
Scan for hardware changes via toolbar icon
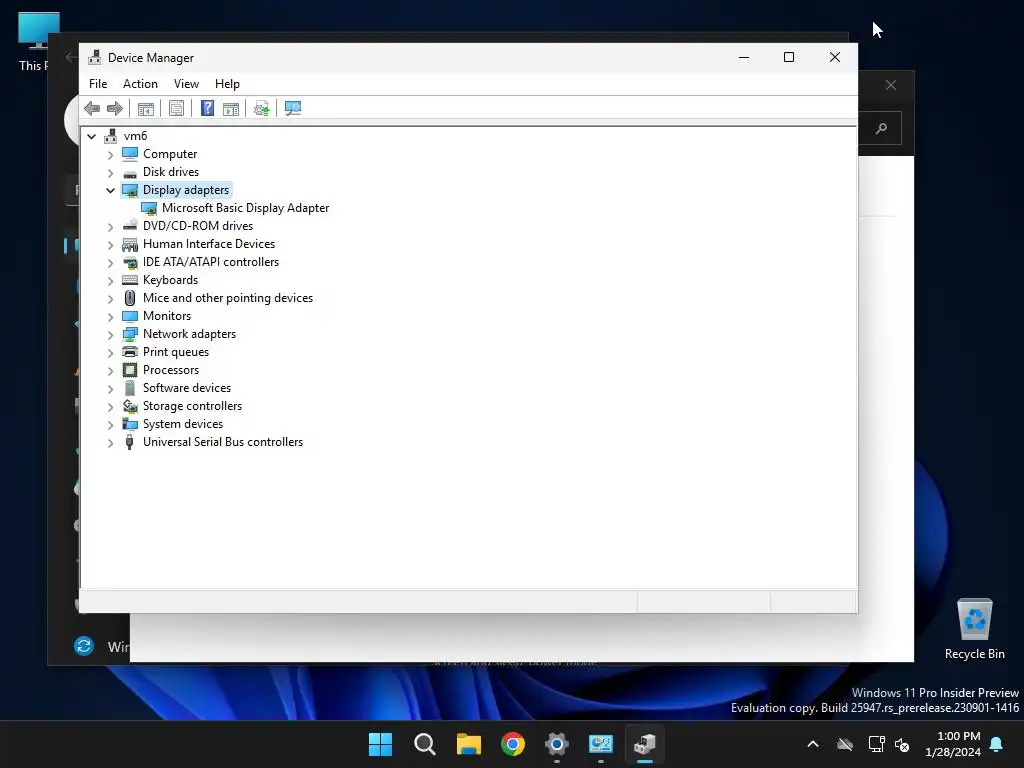(x=293, y=108)
